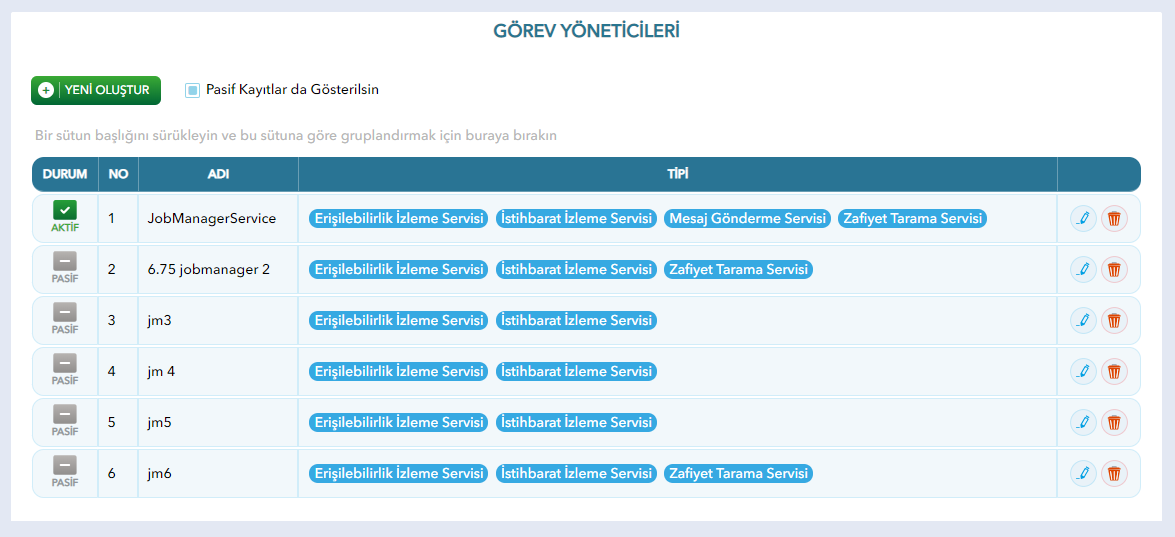Click the number 6 cell of jm6

pos(118,473)
